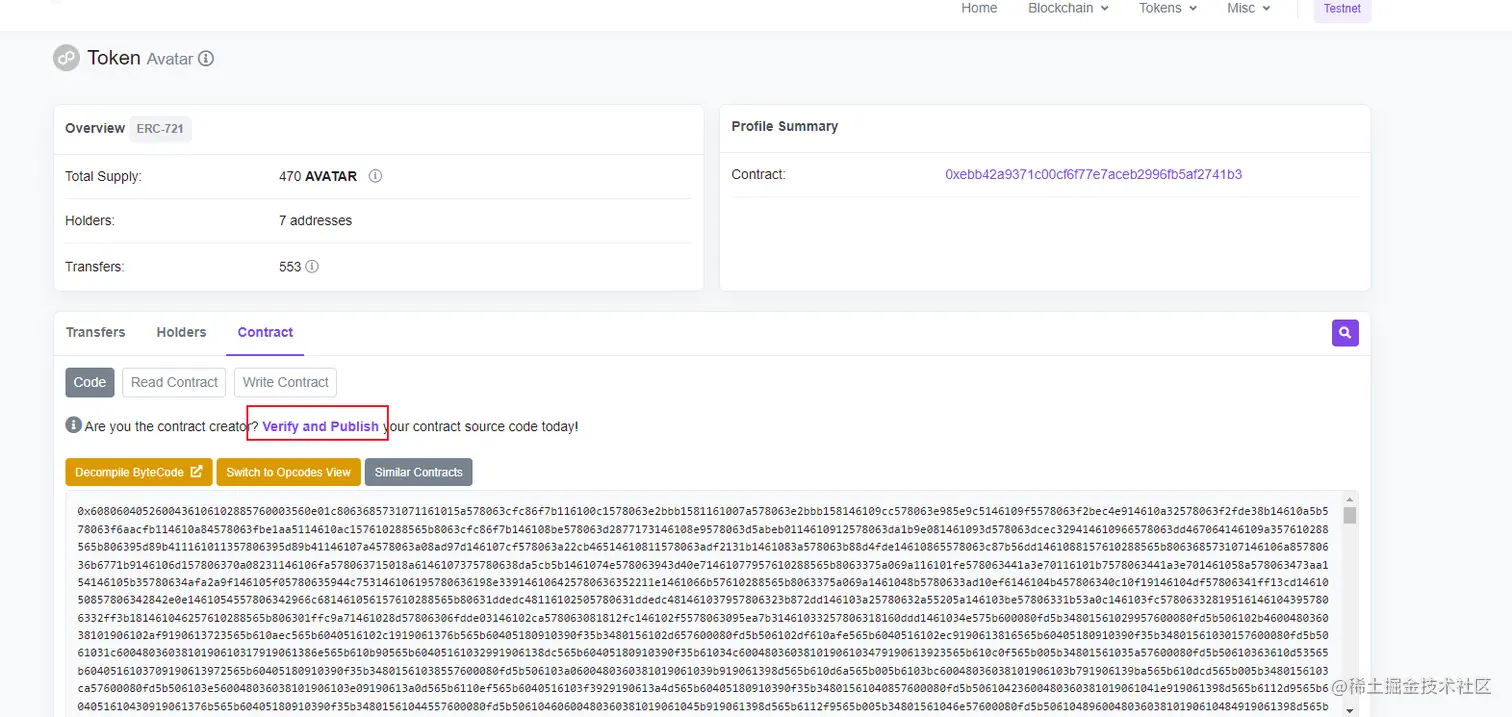Click the '7 addresses' holders value

coord(315,220)
